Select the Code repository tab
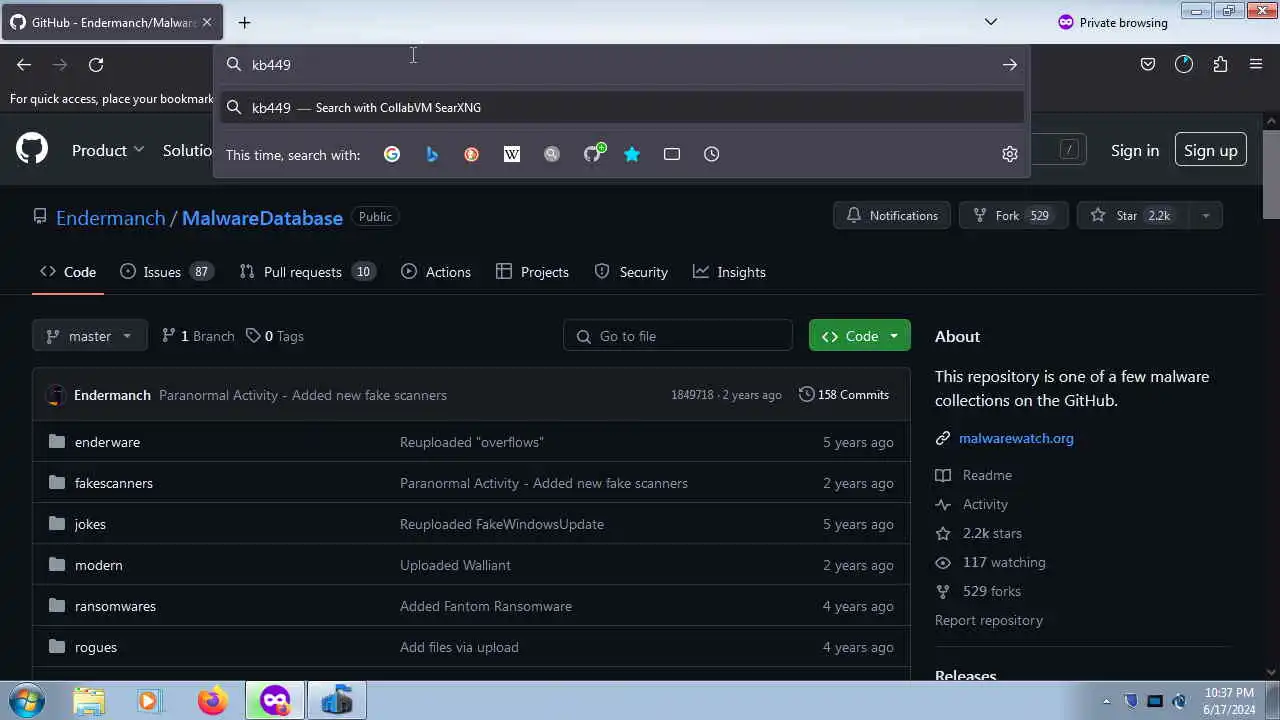Viewport: 1280px width, 720px height. tap(68, 272)
